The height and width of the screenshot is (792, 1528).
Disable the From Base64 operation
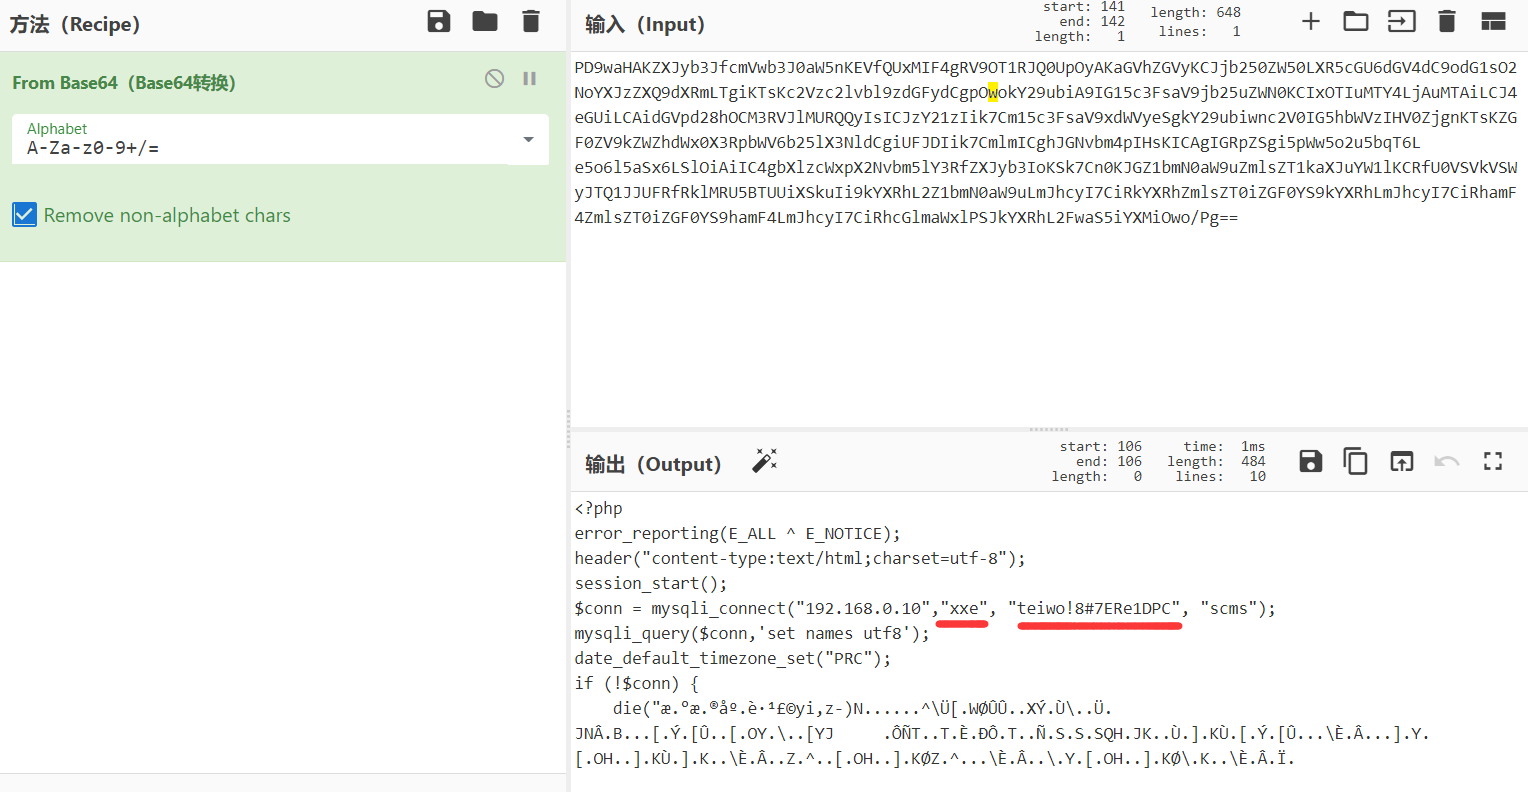point(494,78)
